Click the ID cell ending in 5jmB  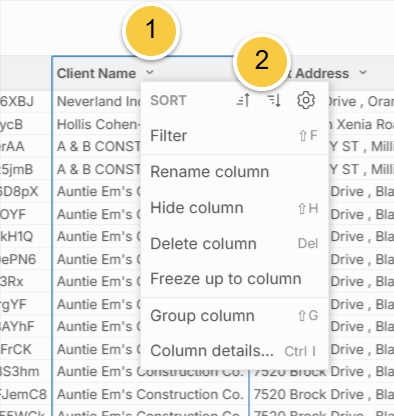pos(26,169)
